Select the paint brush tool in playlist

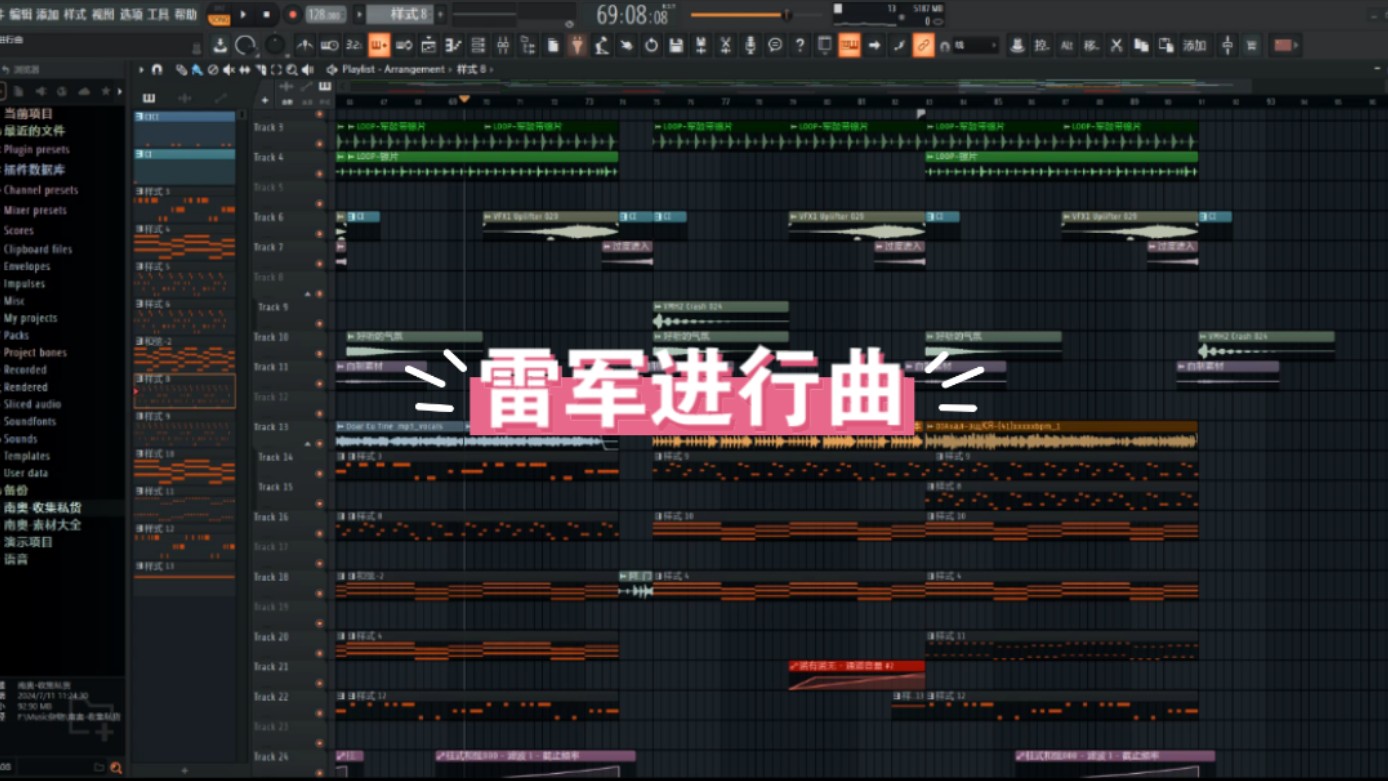(x=197, y=70)
